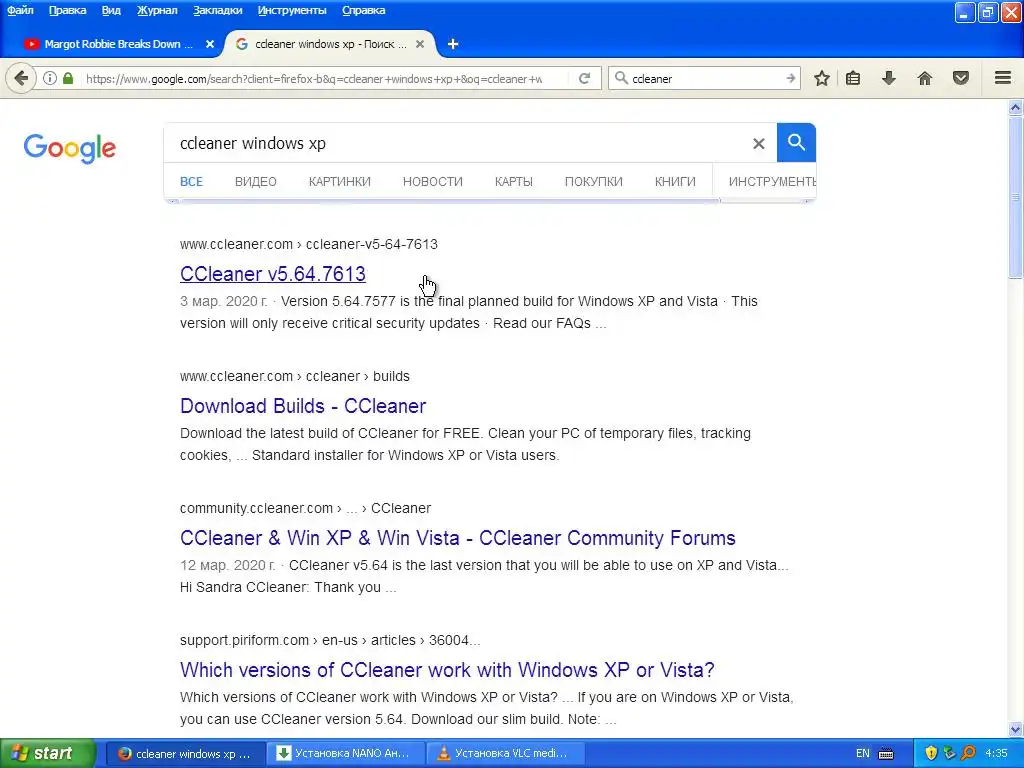1024x768 pixels.
Task: Open Справка menu
Action: [x=363, y=10]
